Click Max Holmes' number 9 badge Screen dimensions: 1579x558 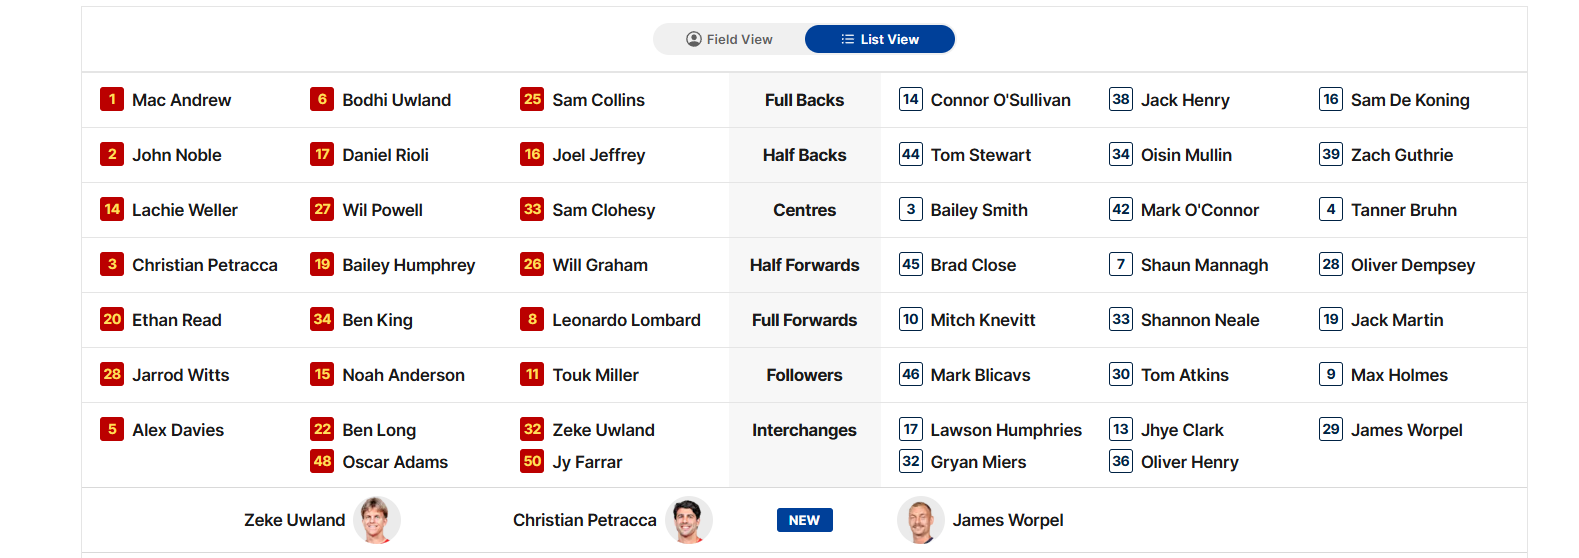pos(1330,374)
